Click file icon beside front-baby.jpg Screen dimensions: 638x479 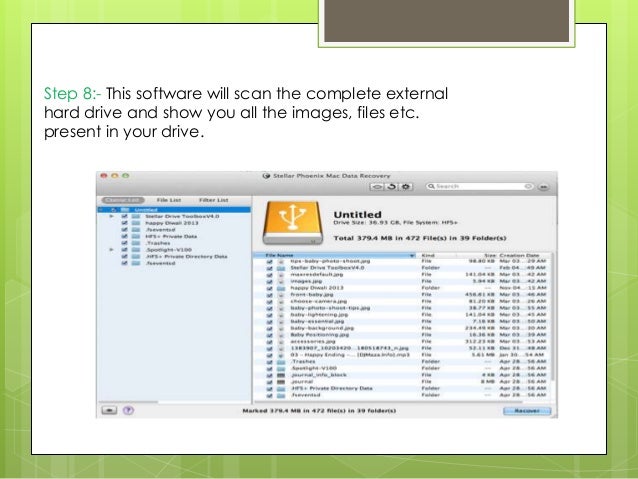[x=281, y=295]
